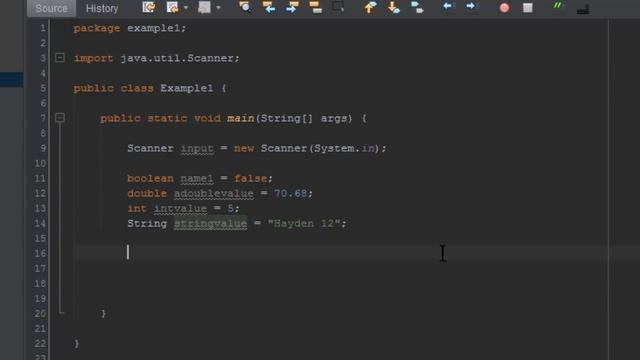The image size is (640, 360).
Task: Stop macro recording square icon
Action: tap(528, 8)
